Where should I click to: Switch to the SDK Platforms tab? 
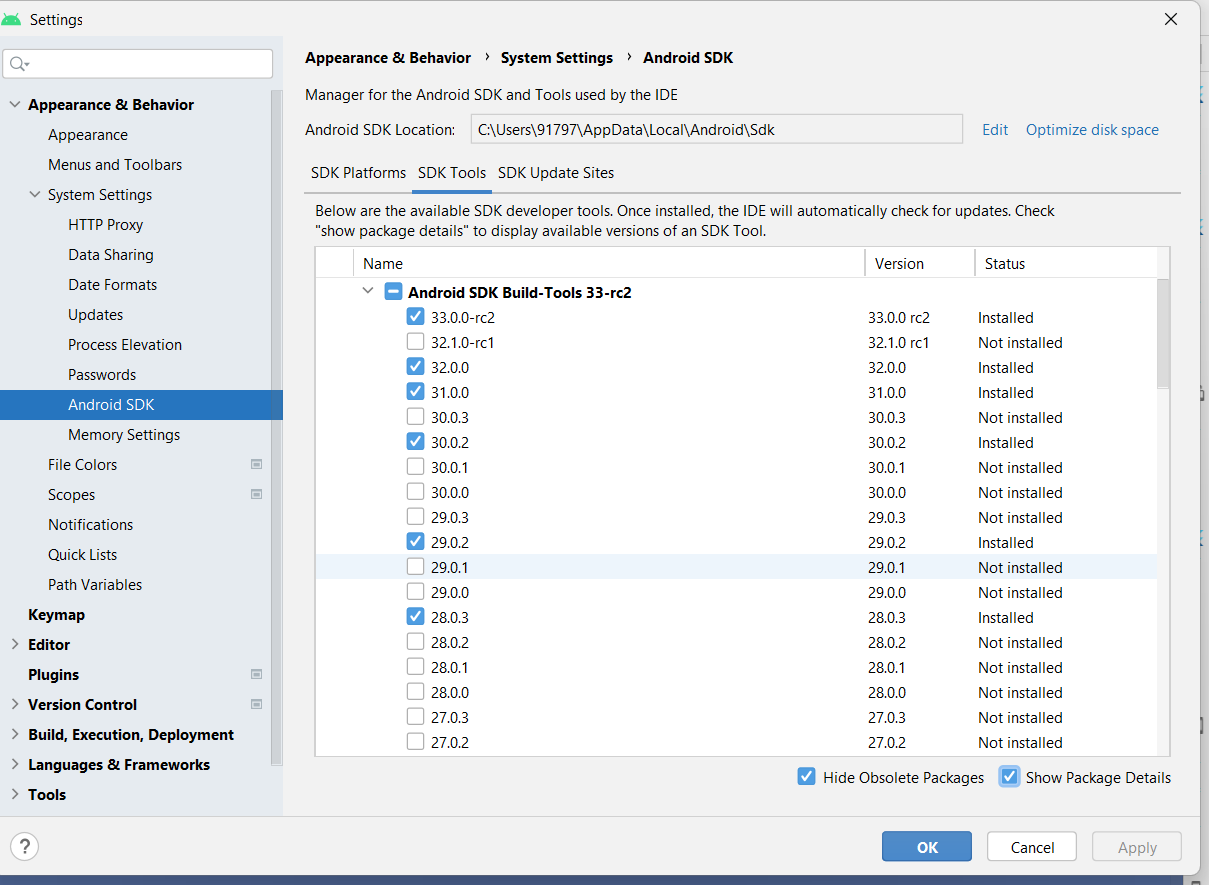358,172
